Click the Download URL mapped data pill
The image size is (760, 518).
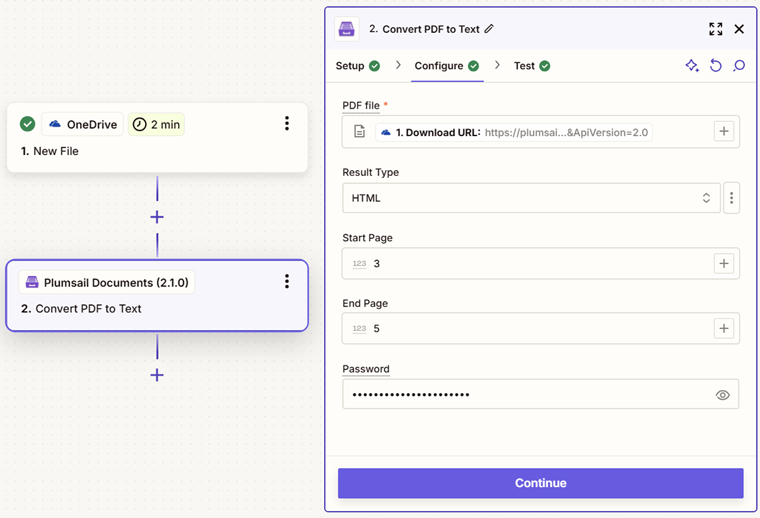(x=514, y=132)
